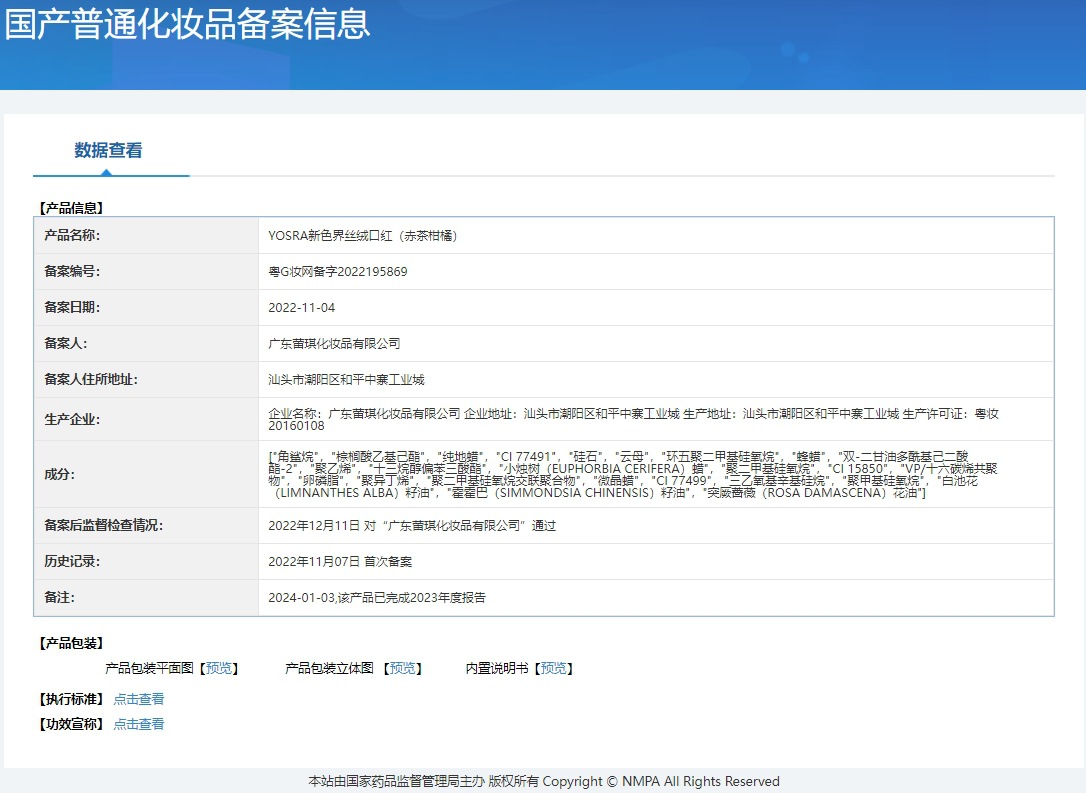Viewport: 1086px width, 793px height.
Task: Click the 备案编号 value 粤G妆网备字2022195869
Action: click(x=338, y=271)
